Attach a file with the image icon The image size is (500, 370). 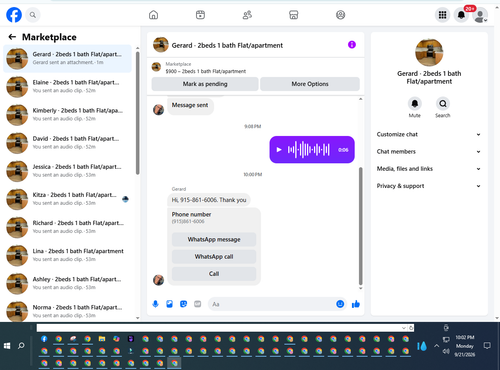169,304
